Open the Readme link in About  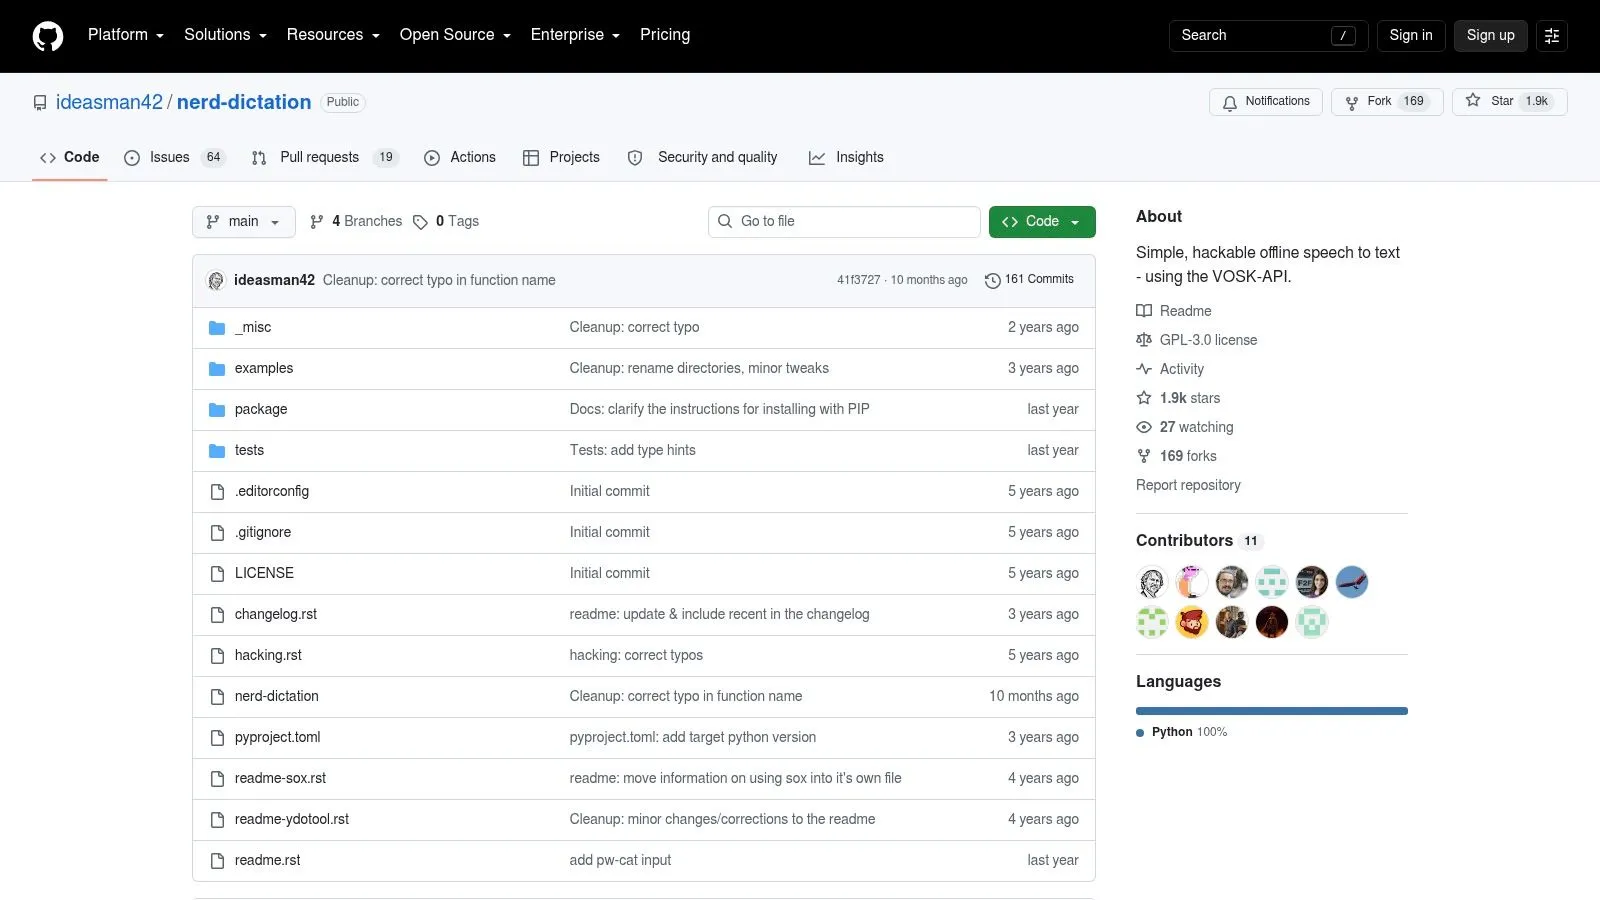(x=1174, y=311)
